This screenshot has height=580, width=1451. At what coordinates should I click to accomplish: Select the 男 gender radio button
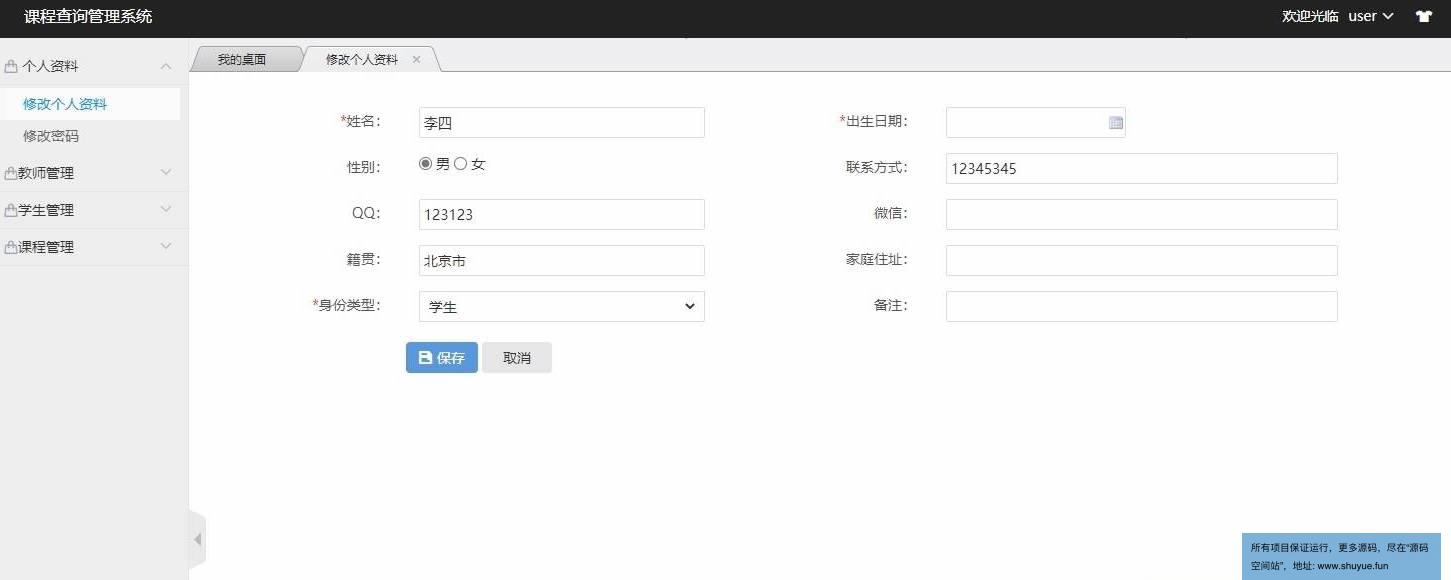point(425,164)
